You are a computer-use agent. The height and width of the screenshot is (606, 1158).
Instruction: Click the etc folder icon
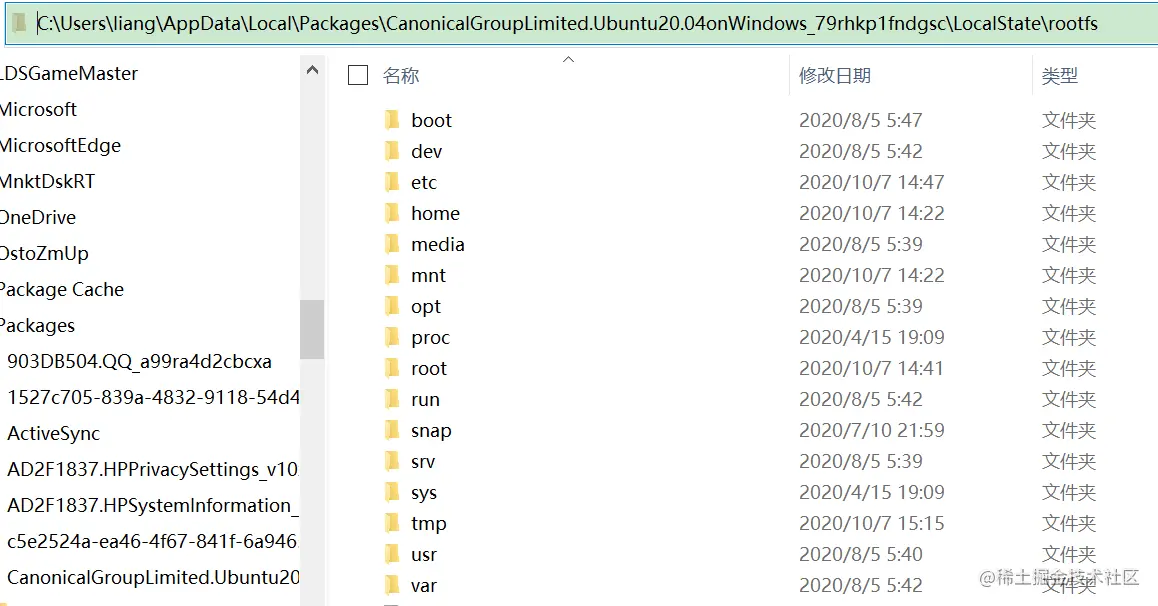[392, 182]
